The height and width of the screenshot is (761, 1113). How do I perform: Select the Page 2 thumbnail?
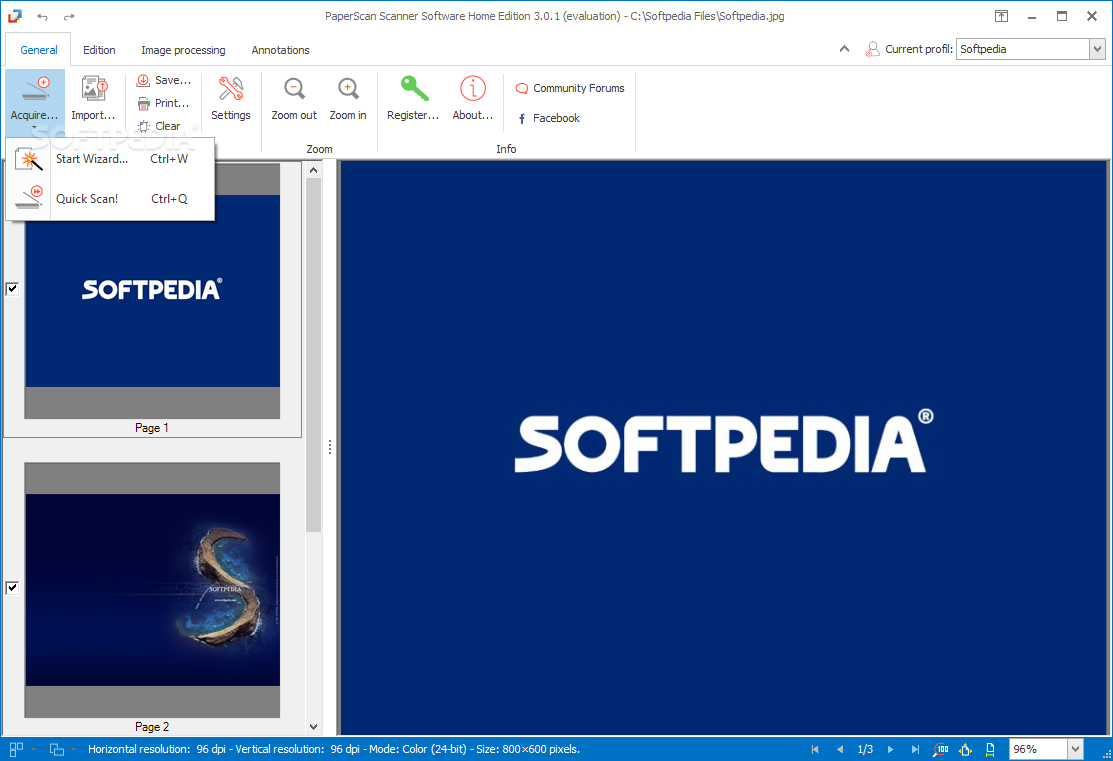[x=152, y=590]
